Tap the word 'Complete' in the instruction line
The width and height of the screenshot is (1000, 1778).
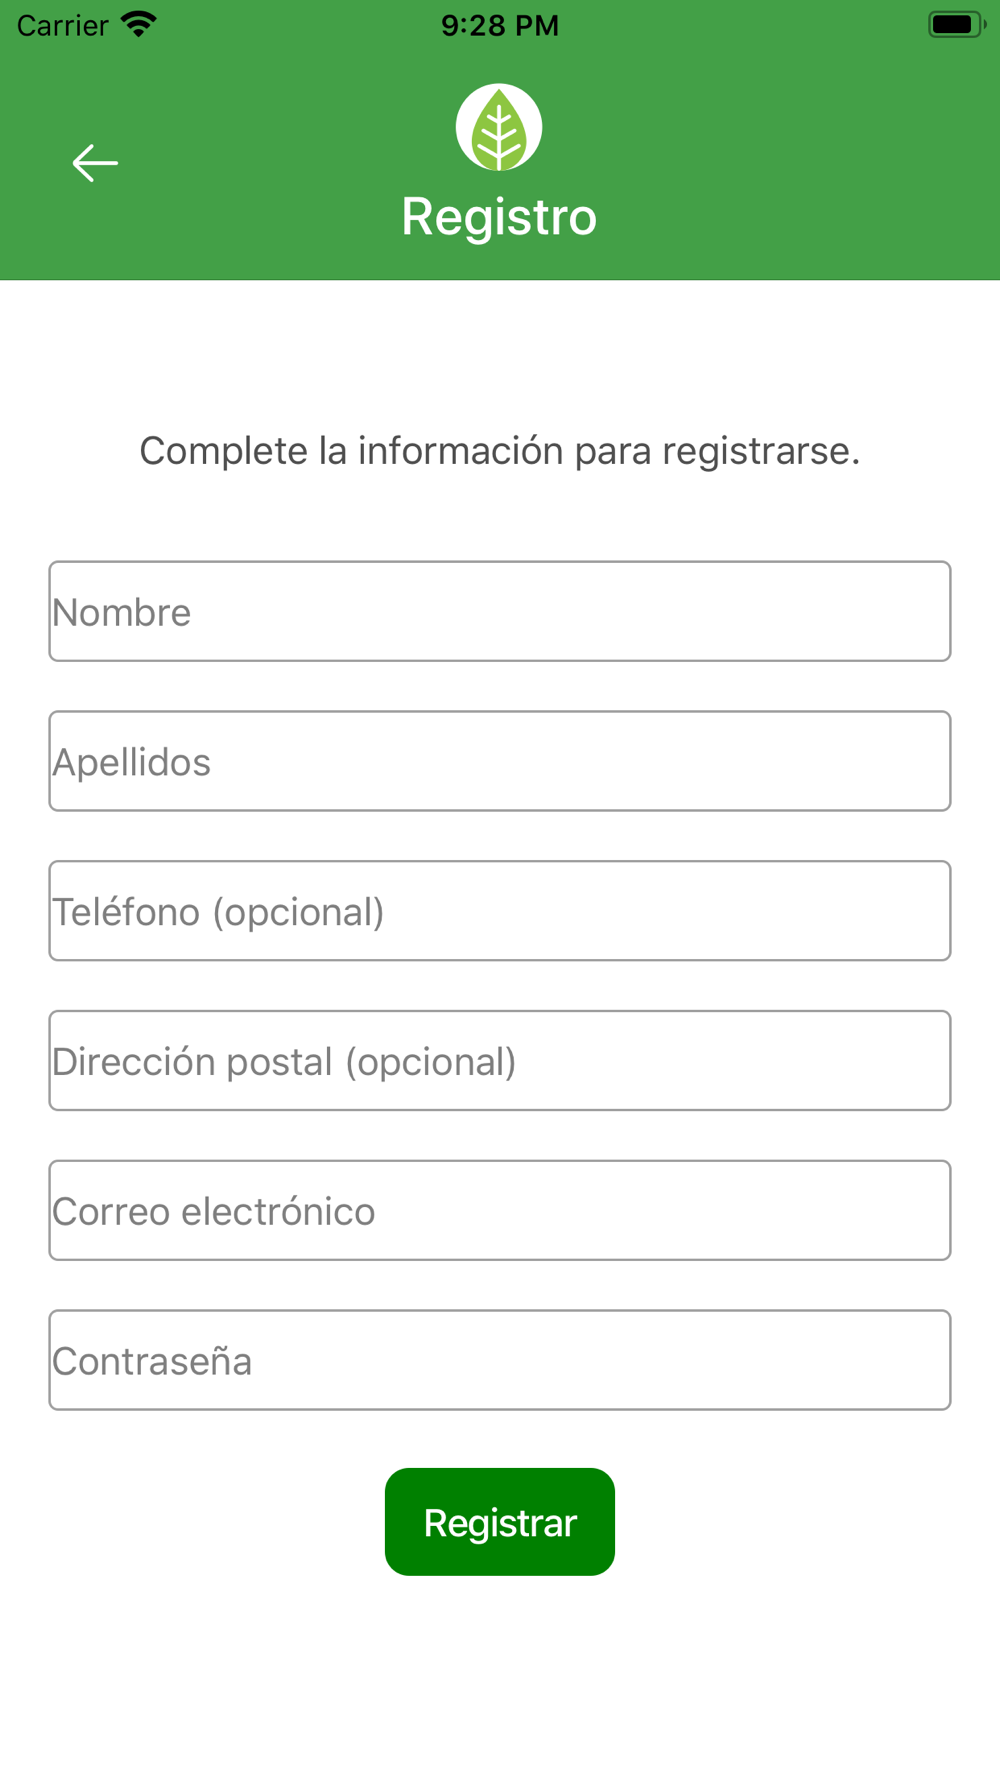[x=224, y=451]
